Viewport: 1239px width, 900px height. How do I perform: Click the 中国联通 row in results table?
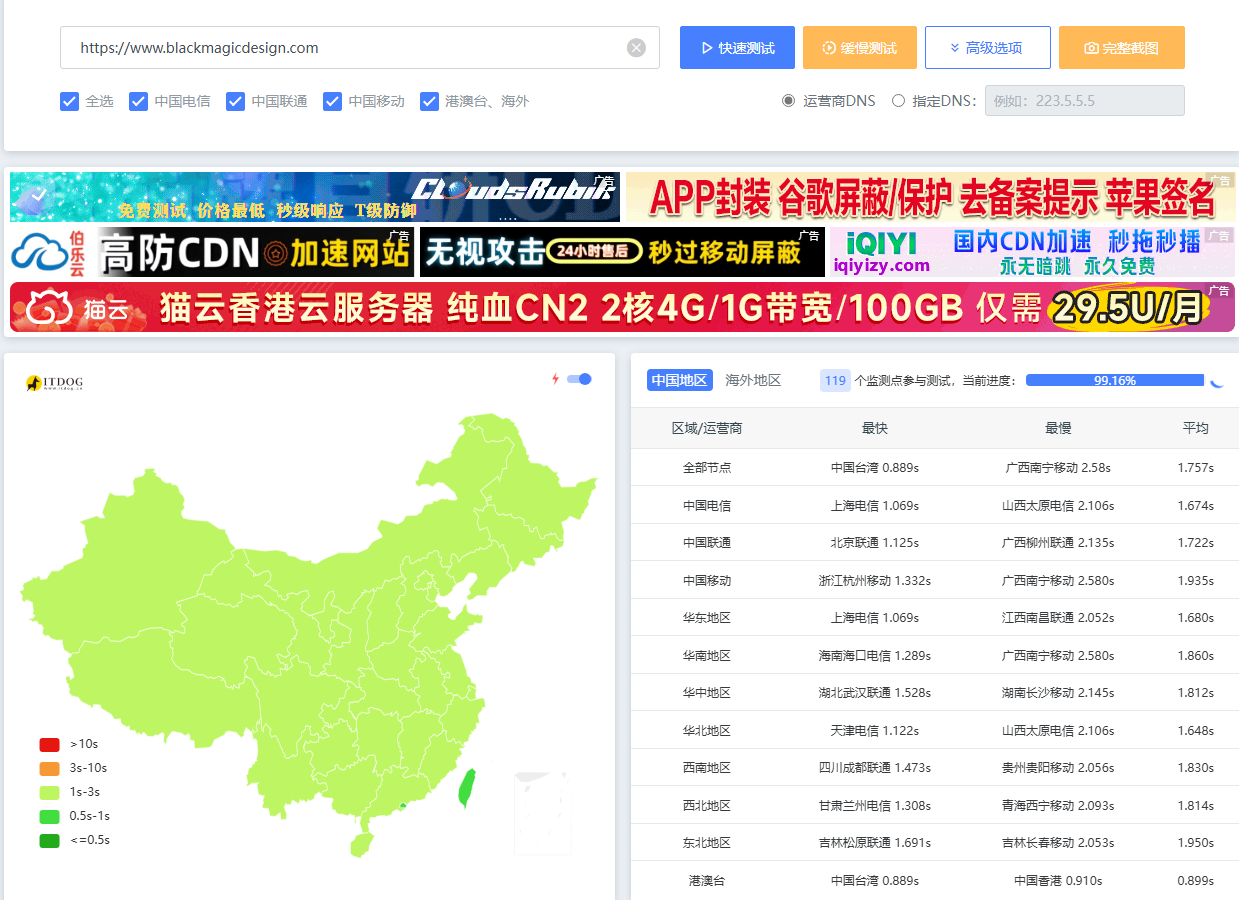click(935, 543)
